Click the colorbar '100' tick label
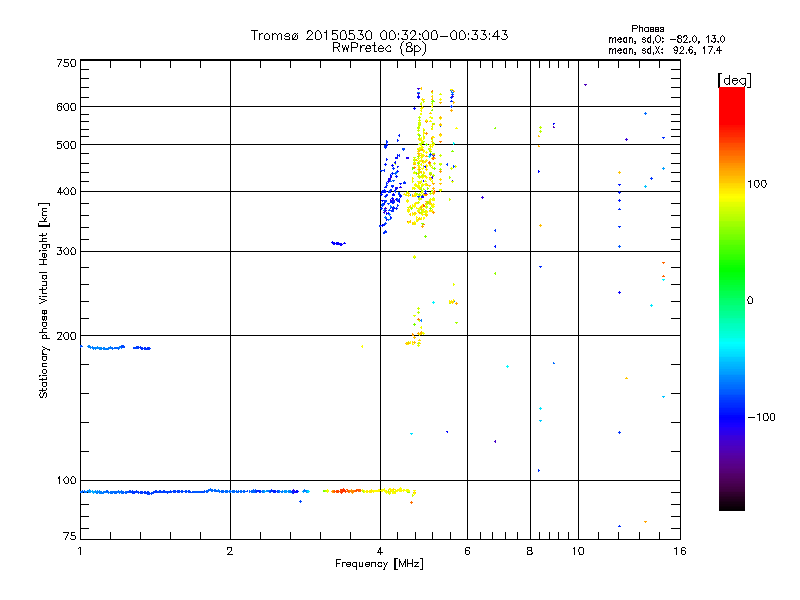The height and width of the screenshot is (600, 800). (757, 184)
